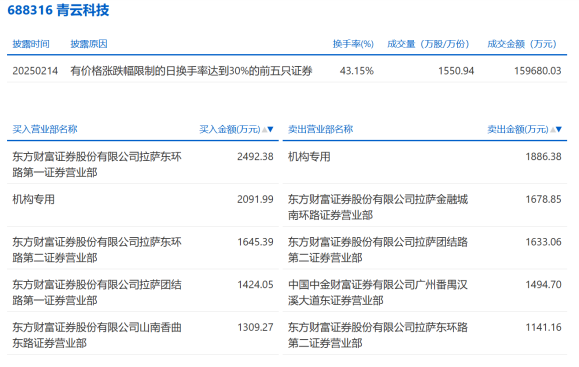Select buy amount 1645.39
Viewport: 579px width, 367px height.
click(x=255, y=242)
